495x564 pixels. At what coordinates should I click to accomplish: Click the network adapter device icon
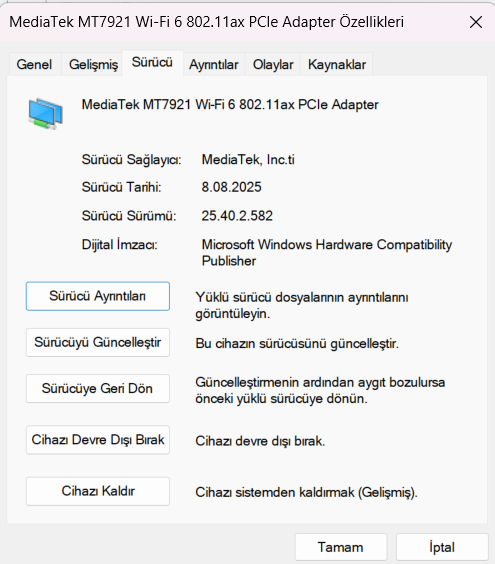(46, 114)
